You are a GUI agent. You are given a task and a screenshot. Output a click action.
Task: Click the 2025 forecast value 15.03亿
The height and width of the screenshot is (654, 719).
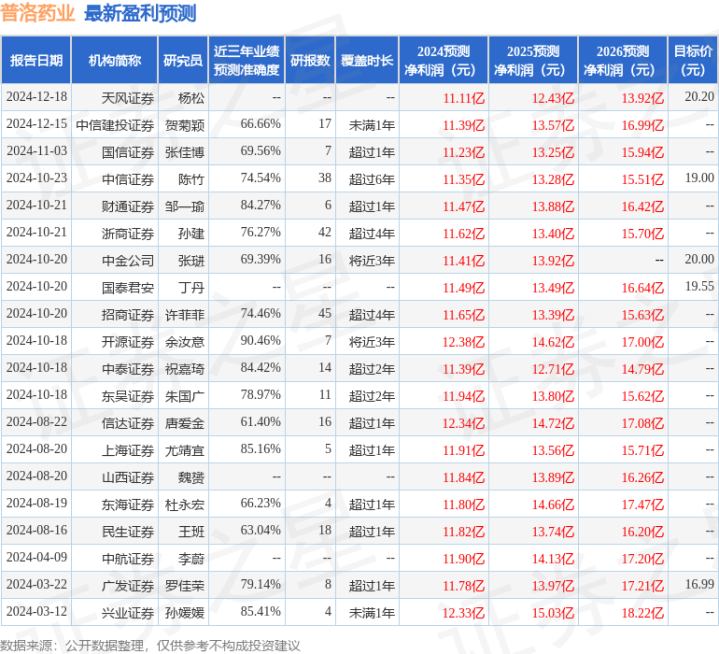tap(553, 613)
